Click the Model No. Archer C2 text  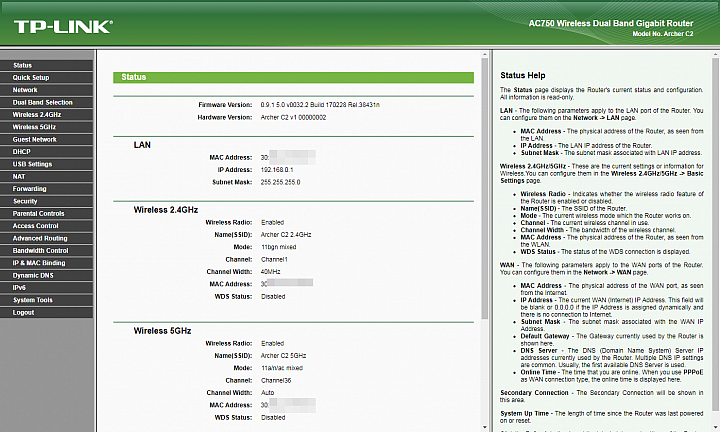(x=663, y=34)
